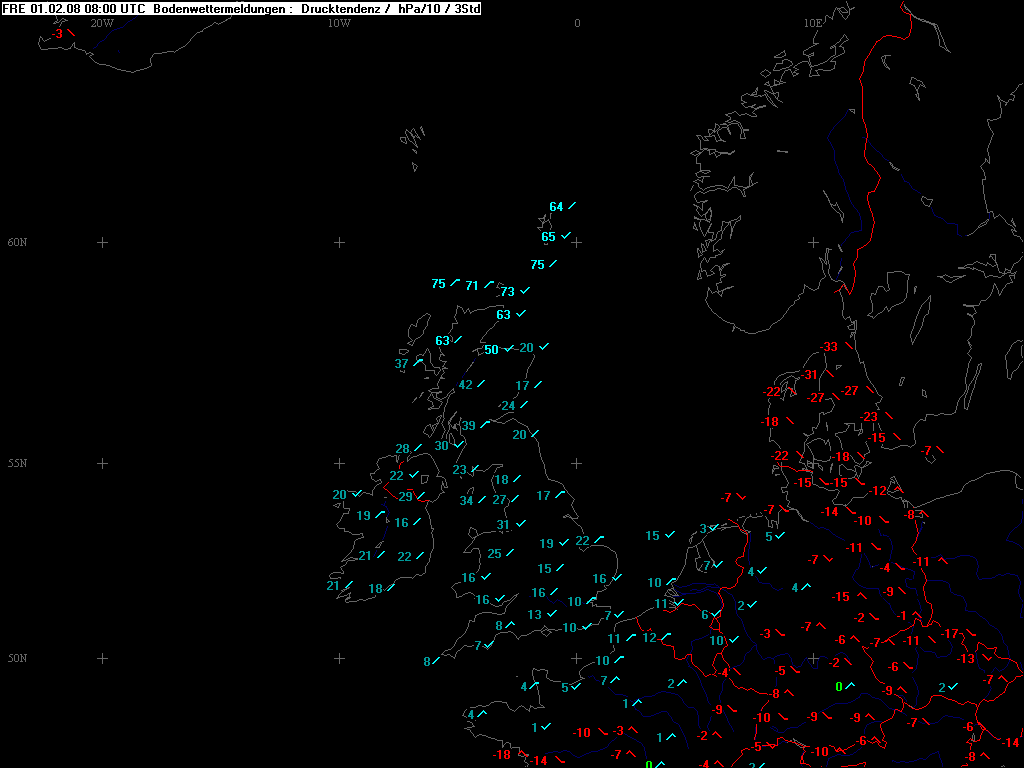Select the 10E longitude label
The width and height of the screenshot is (1024, 768).
813,22
